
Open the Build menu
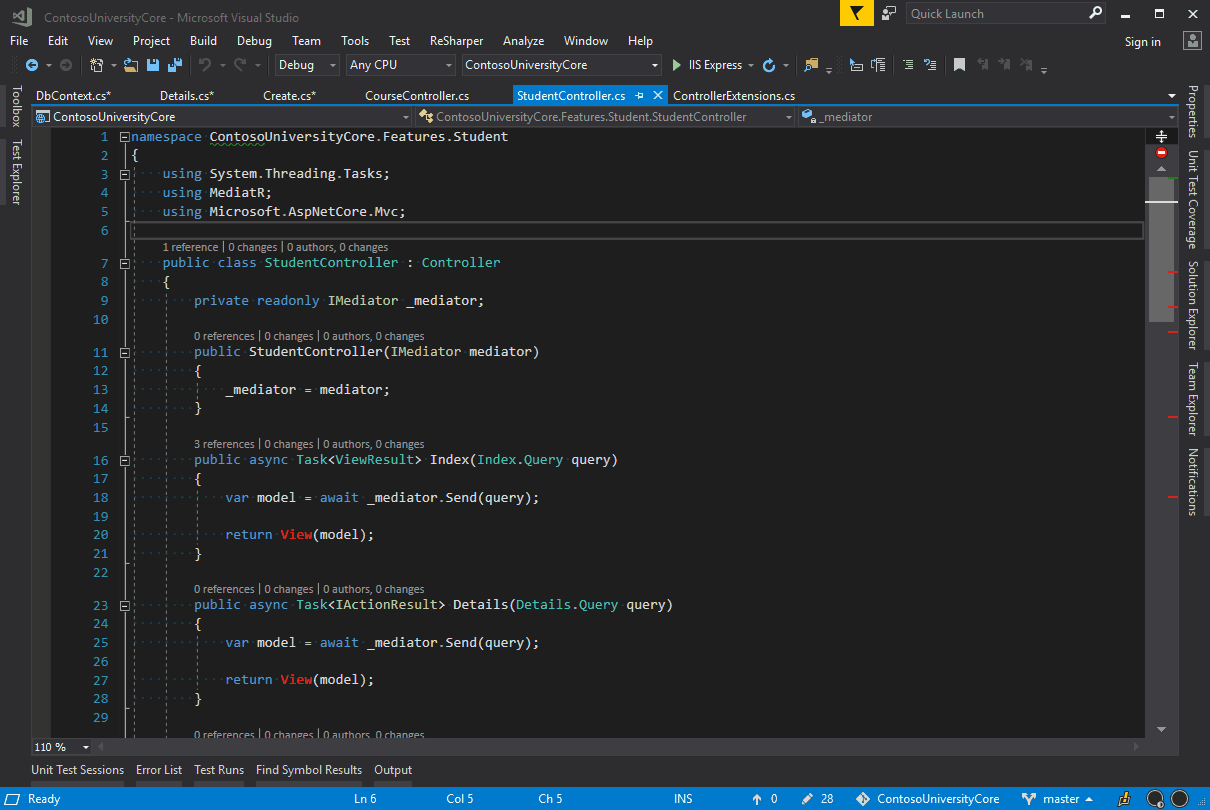203,41
